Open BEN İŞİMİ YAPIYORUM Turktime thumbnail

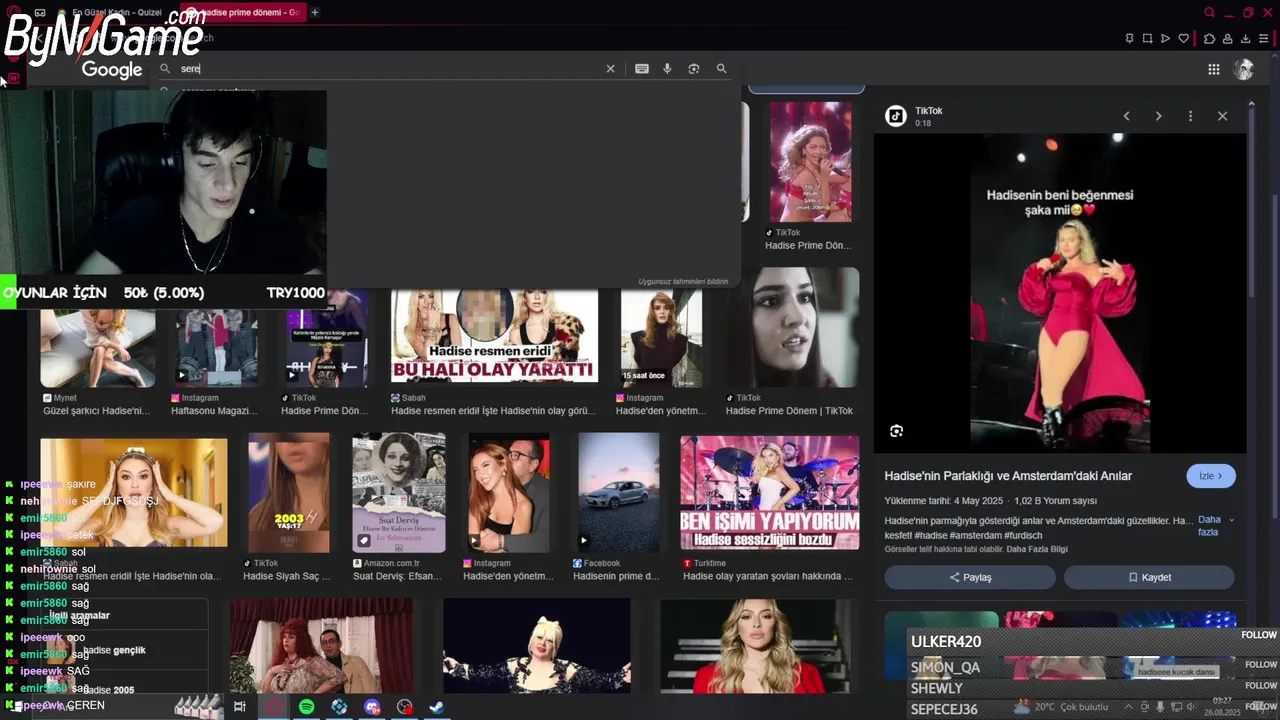[769, 492]
